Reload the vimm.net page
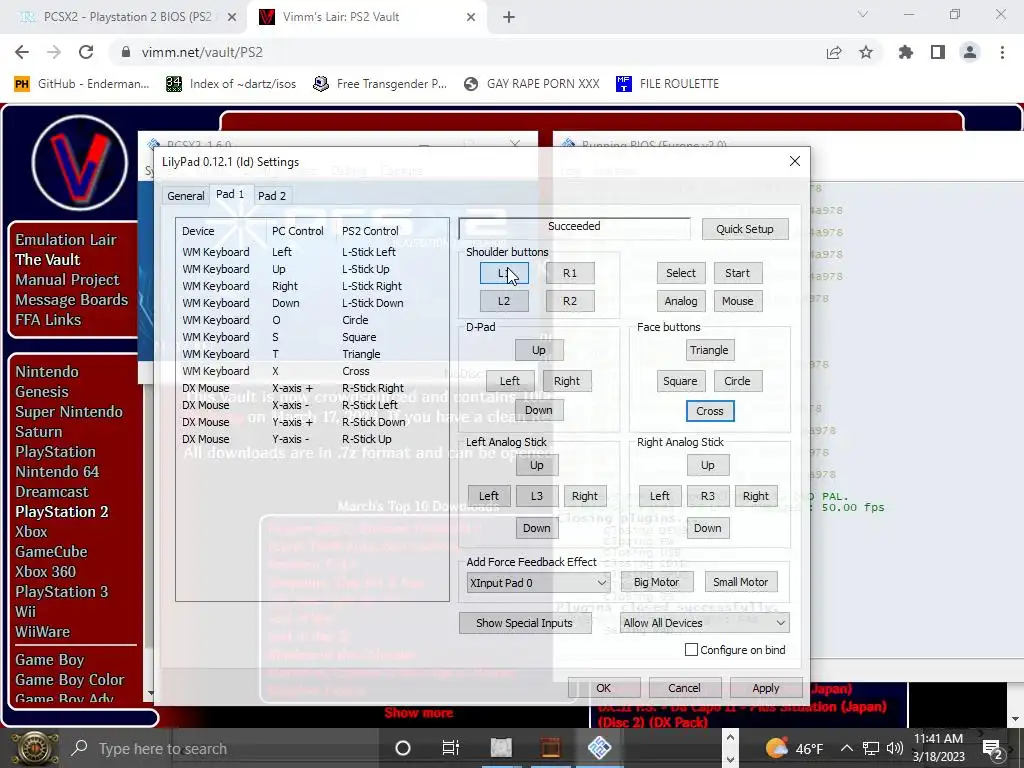Viewport: 1024px width, 768px height. click(x=86, y=52)
